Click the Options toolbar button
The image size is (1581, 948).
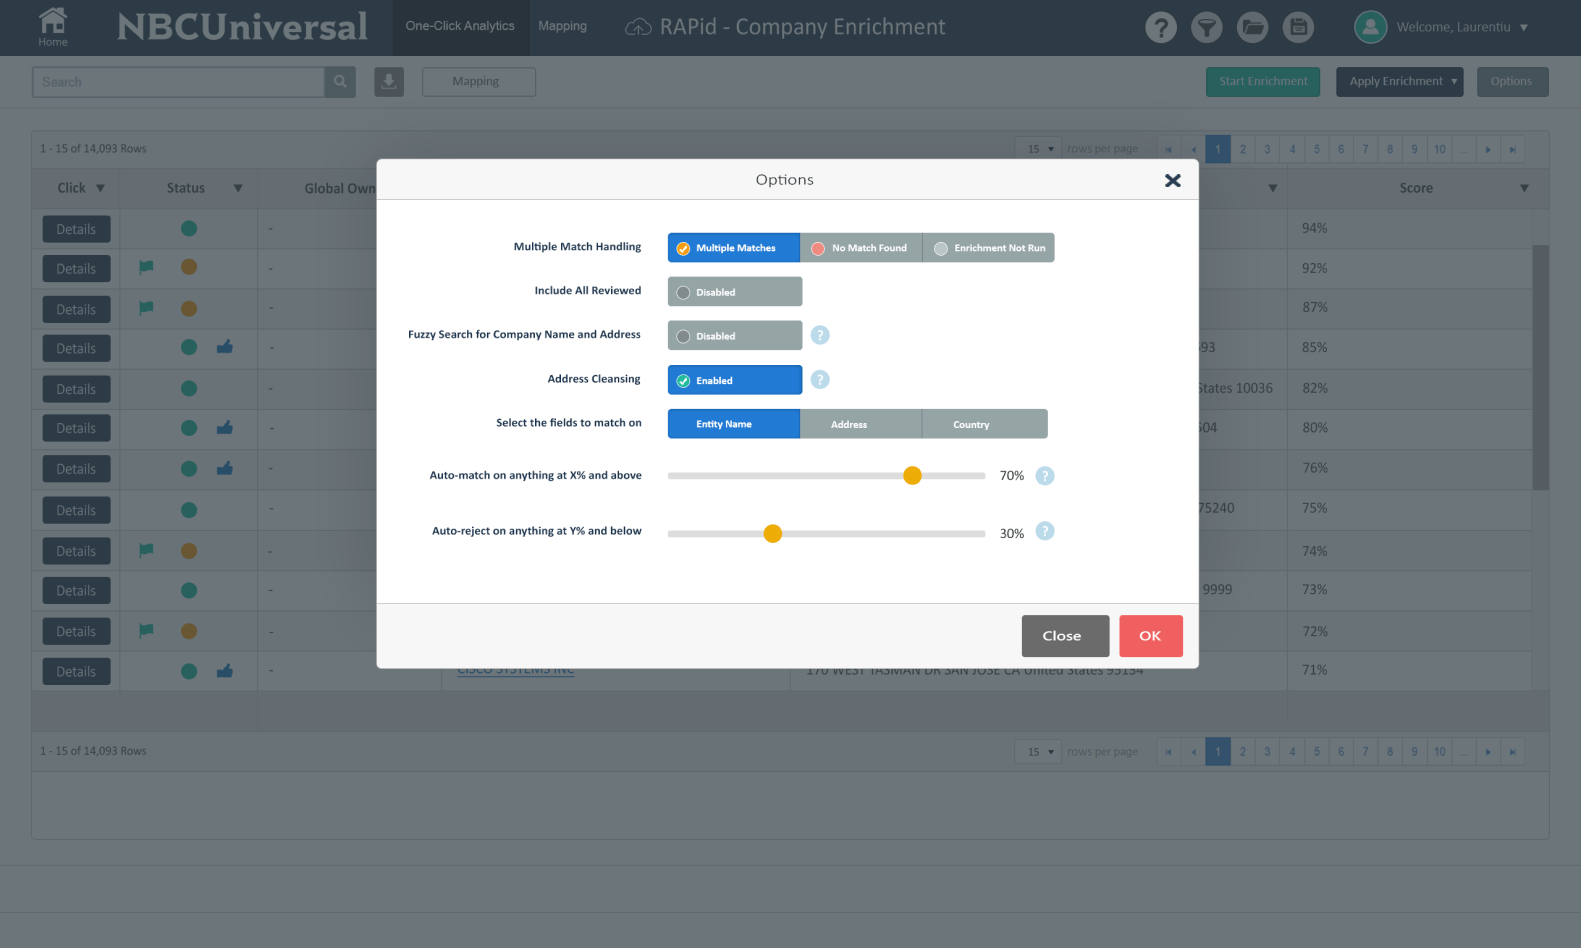(1511, 82)
